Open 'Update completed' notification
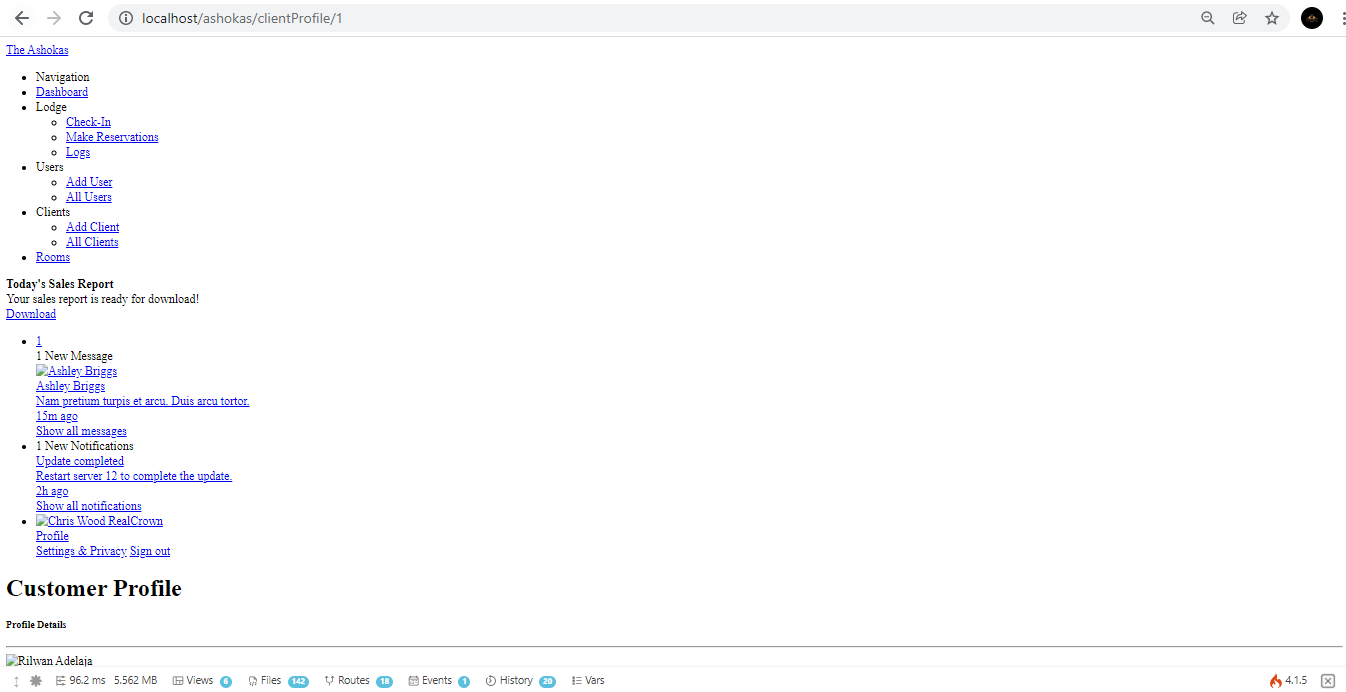 tap(80, 461)
